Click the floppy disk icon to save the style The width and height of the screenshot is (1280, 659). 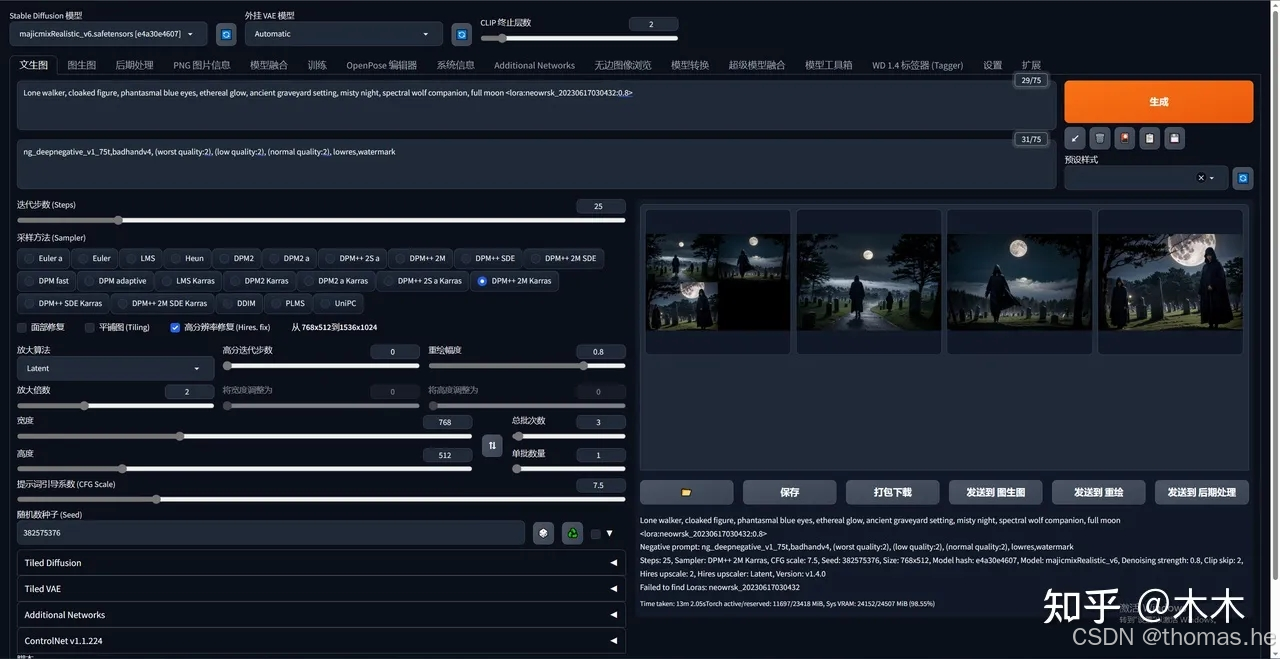click(1175, 138)
